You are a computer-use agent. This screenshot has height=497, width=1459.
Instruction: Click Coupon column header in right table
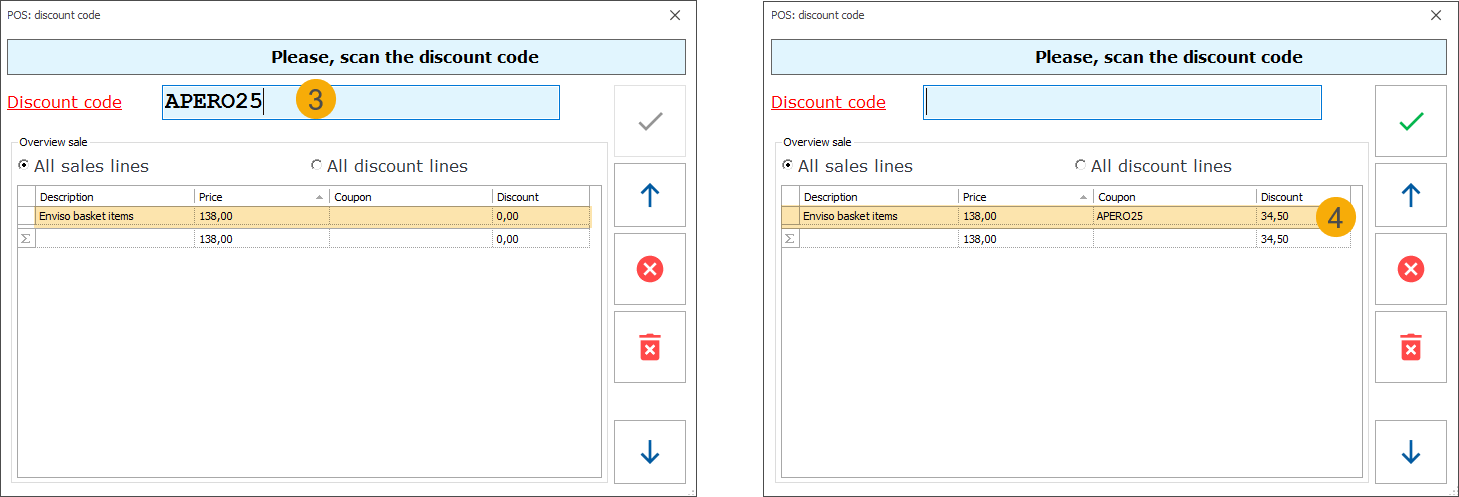pyautogui.click(x=1174, y=197)
